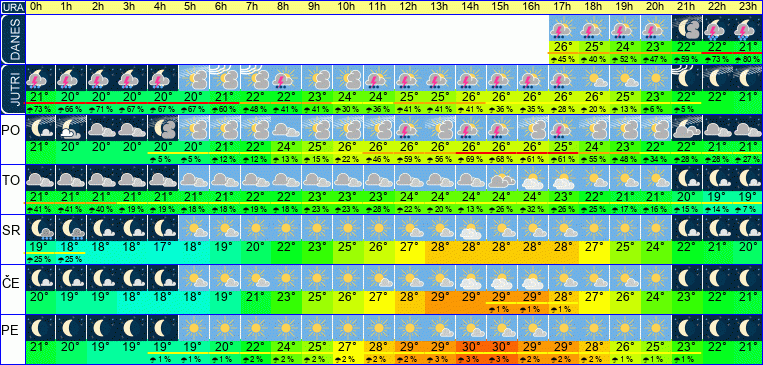Click the SR 0h moon with rain icon
Image resolution: width=763 pixels, height=365 pixels.
pos(40,228)
